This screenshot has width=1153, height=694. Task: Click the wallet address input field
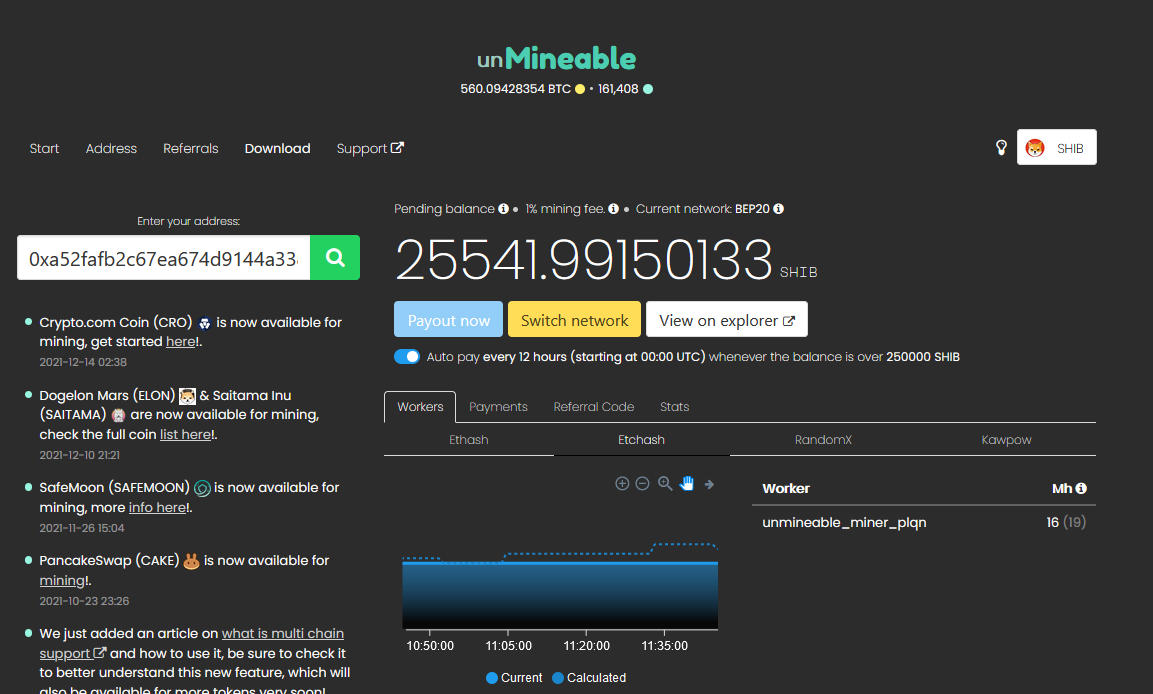(164, 258)
